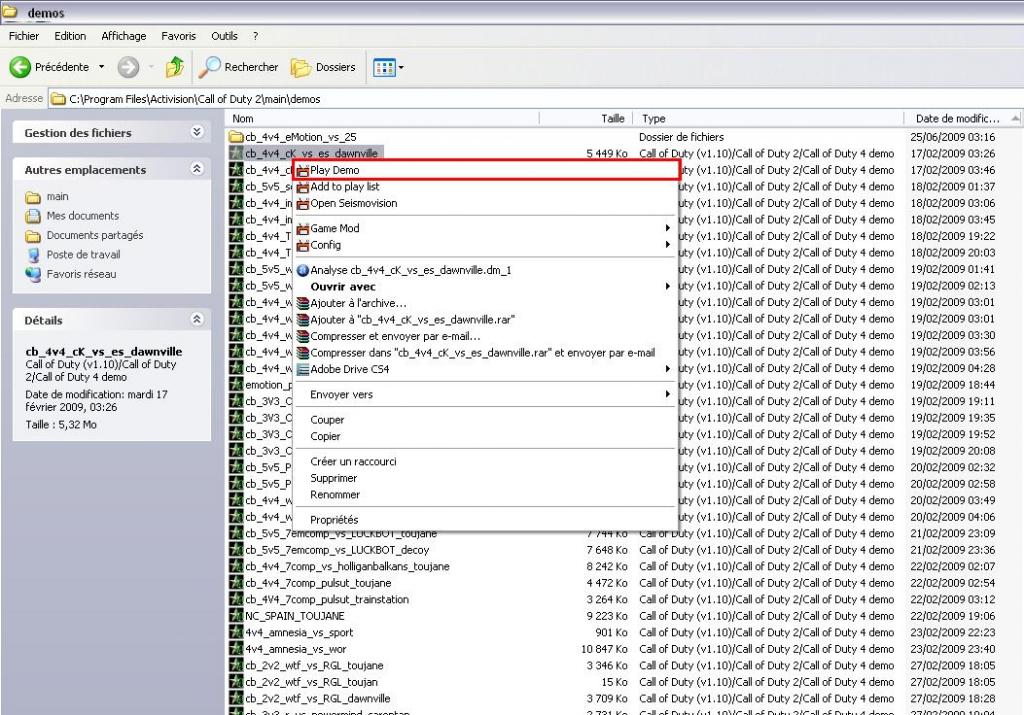Choose Couper from the context menu
The width and height of the screenshot is (1024, 715).
click(x=485, y=420)
